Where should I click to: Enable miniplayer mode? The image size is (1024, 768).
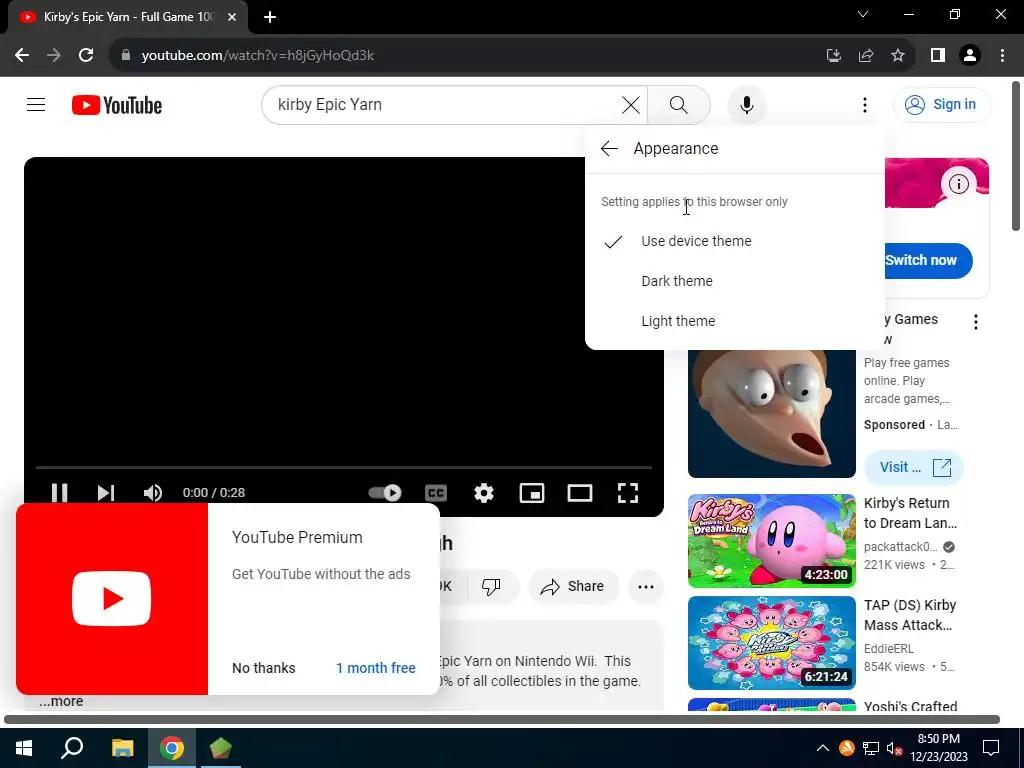pos(532,492)
